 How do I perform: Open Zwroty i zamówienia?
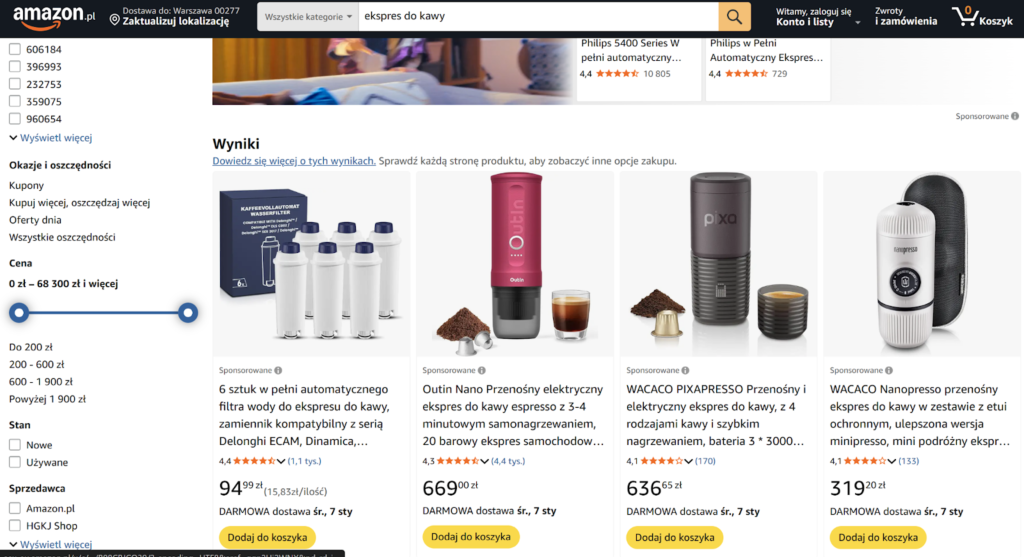pos(906,16)
